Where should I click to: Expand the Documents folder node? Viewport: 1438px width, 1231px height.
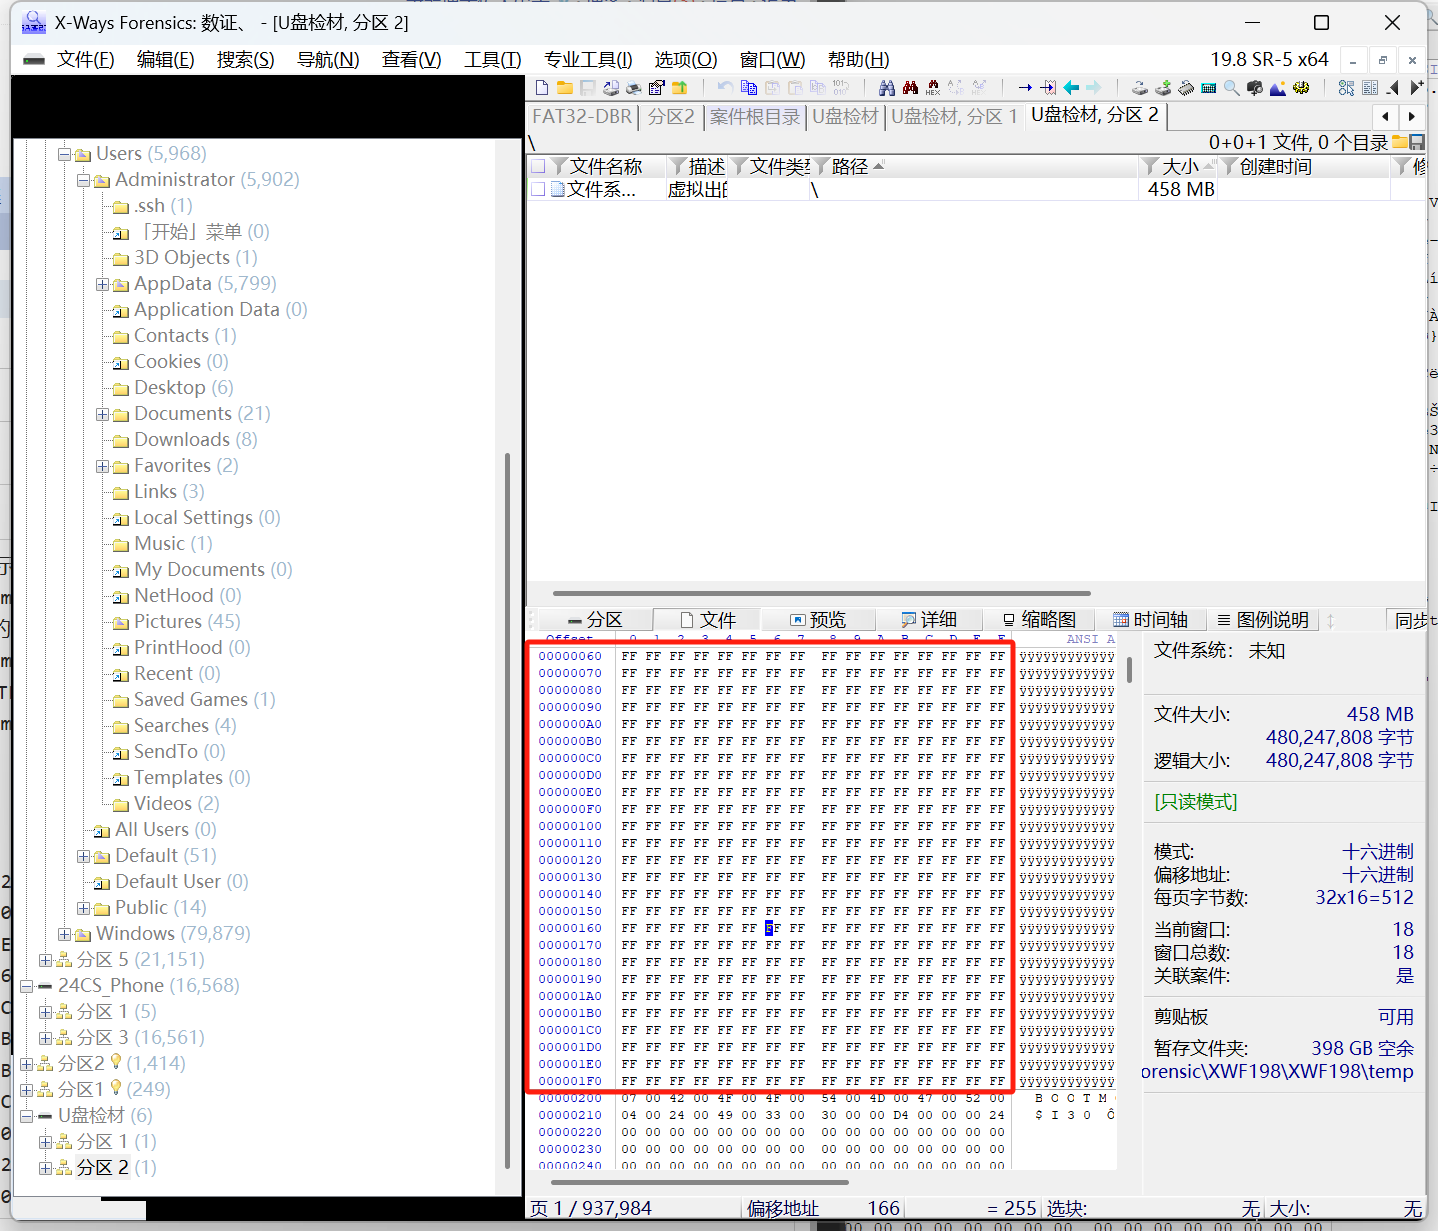pyautogui.click(x=102, y=414)
